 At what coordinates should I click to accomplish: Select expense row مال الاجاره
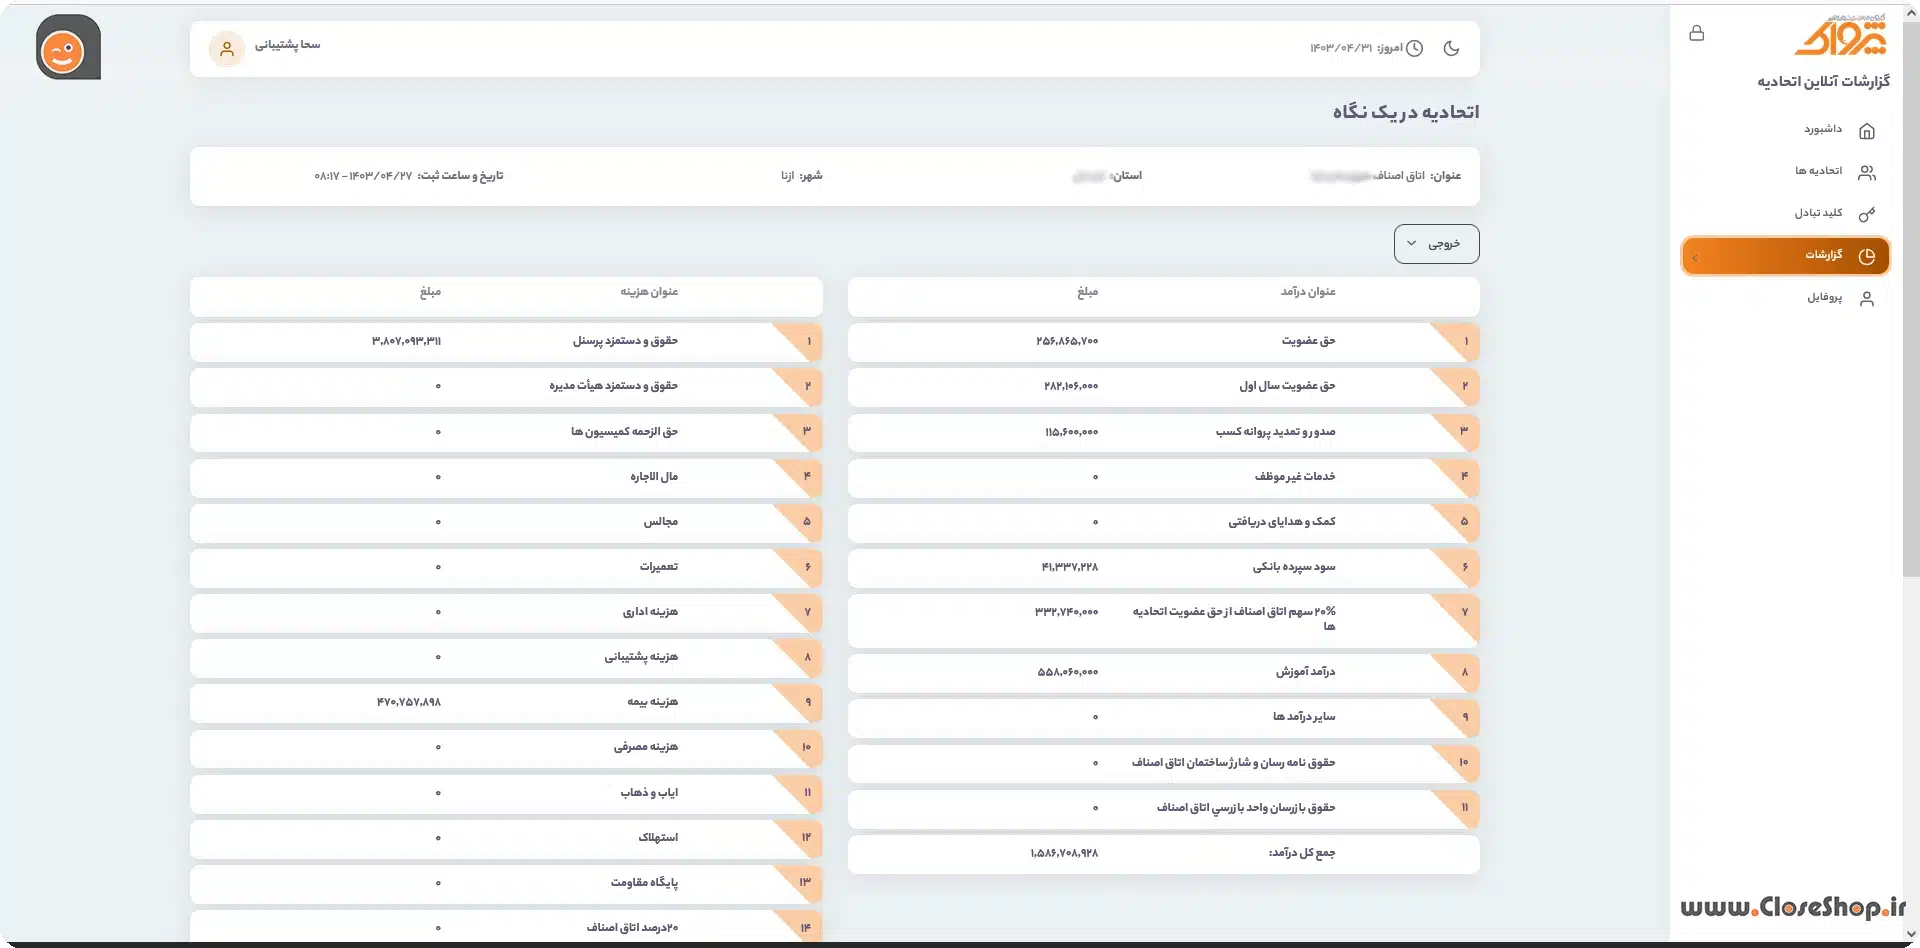pos(506,478)
